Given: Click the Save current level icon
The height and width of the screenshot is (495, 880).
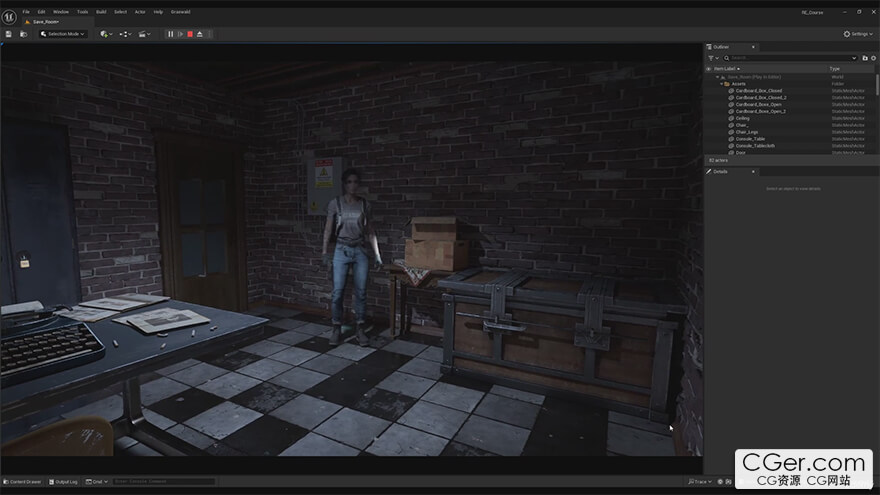Looking at the screenshot, I should [9, 34].
